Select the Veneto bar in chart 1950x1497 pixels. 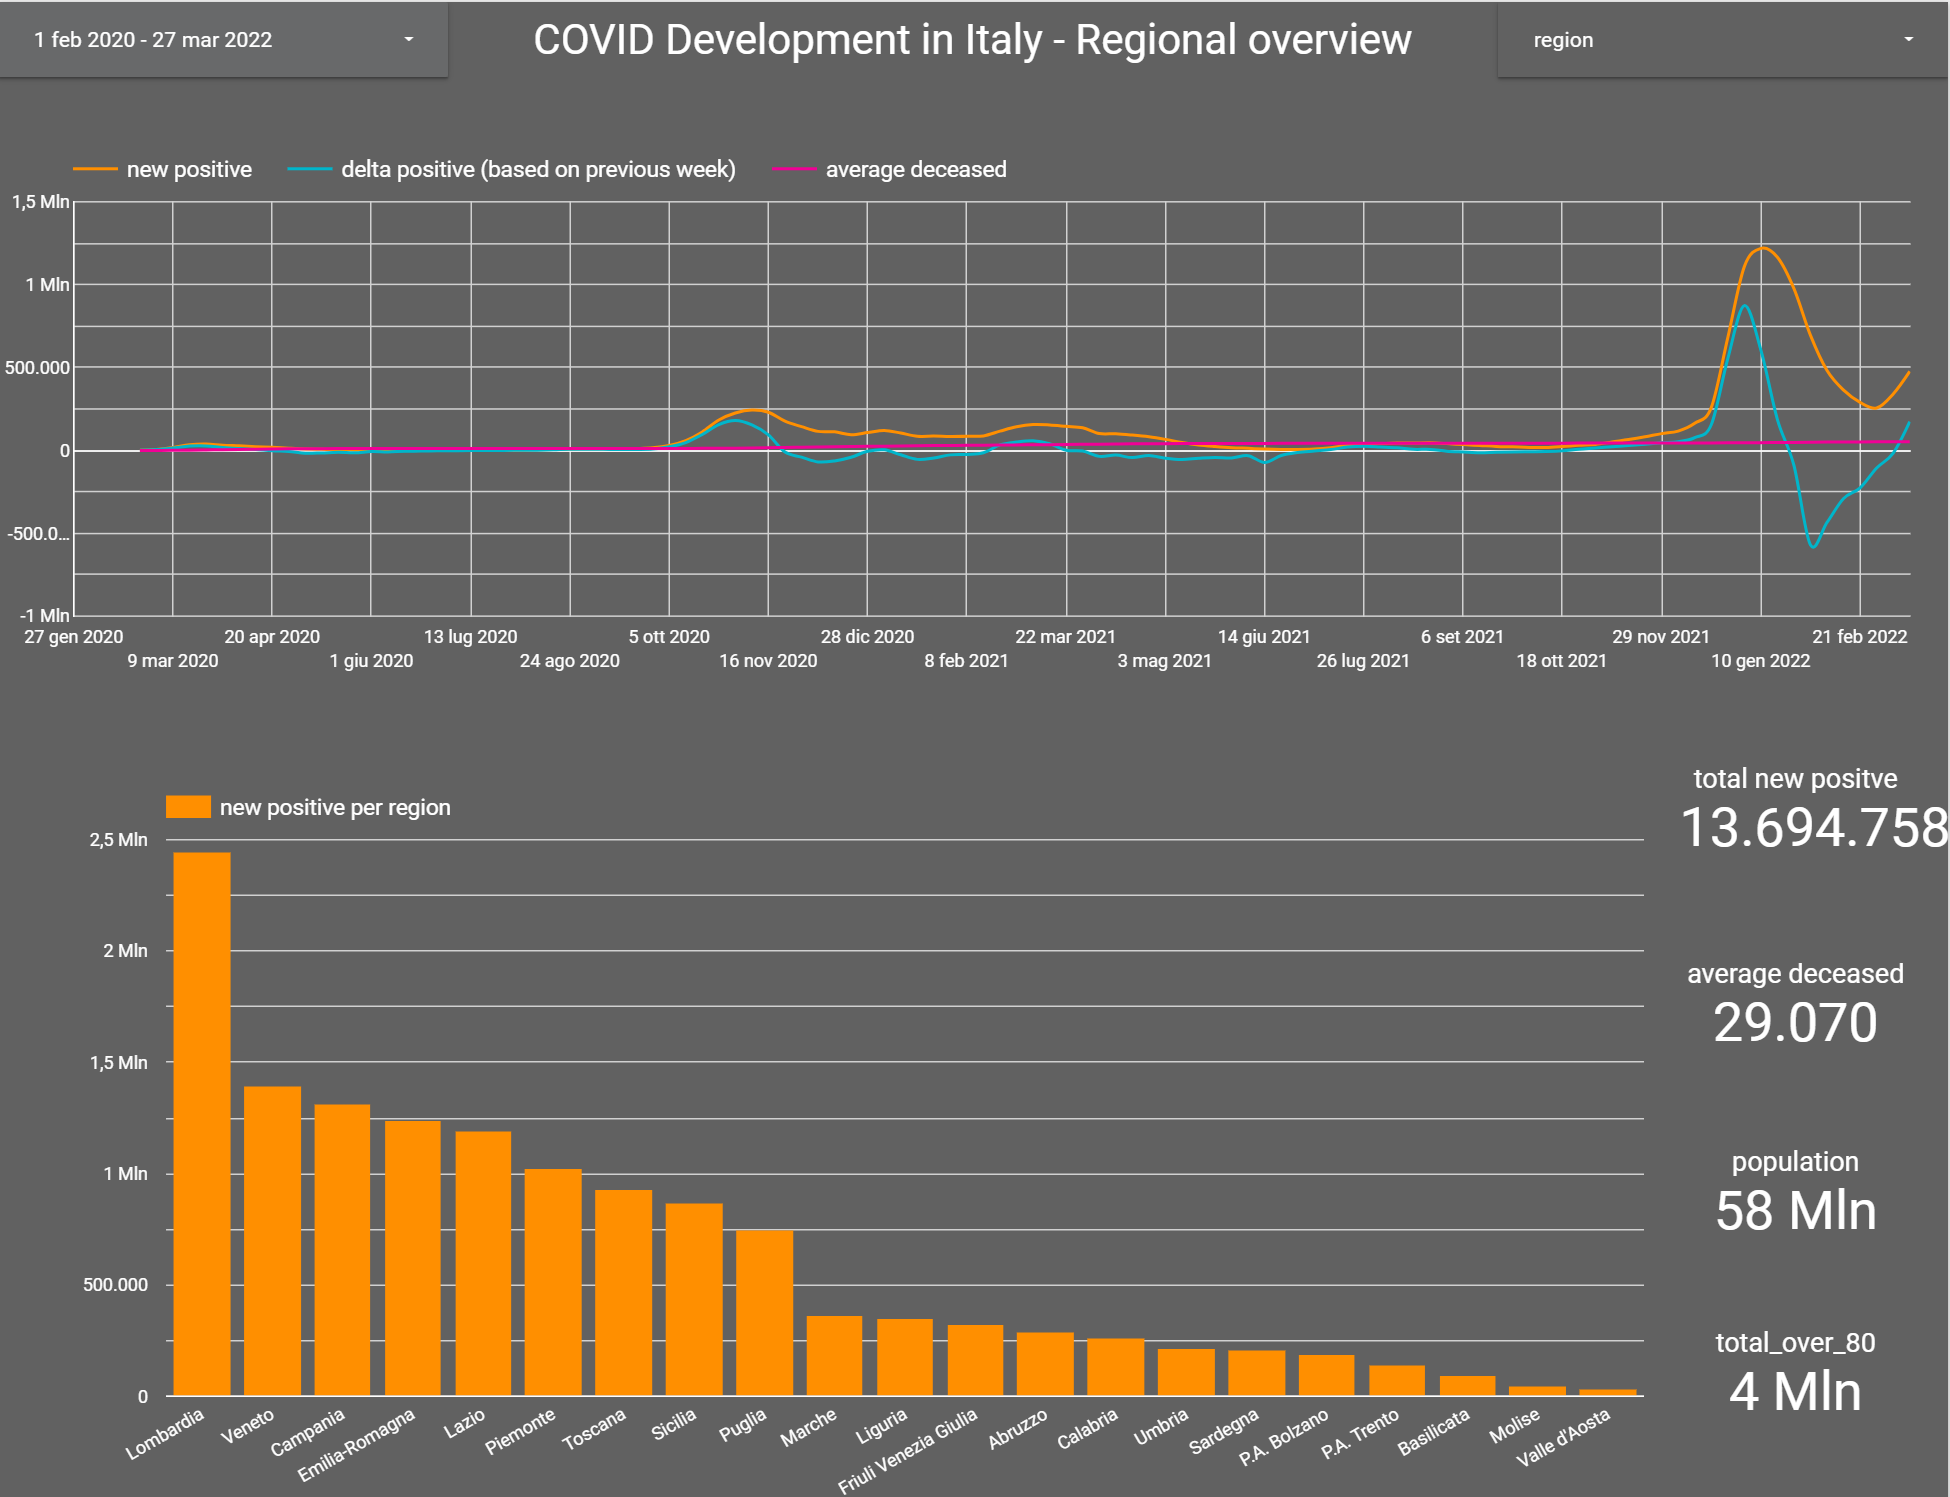(272, 1240)
